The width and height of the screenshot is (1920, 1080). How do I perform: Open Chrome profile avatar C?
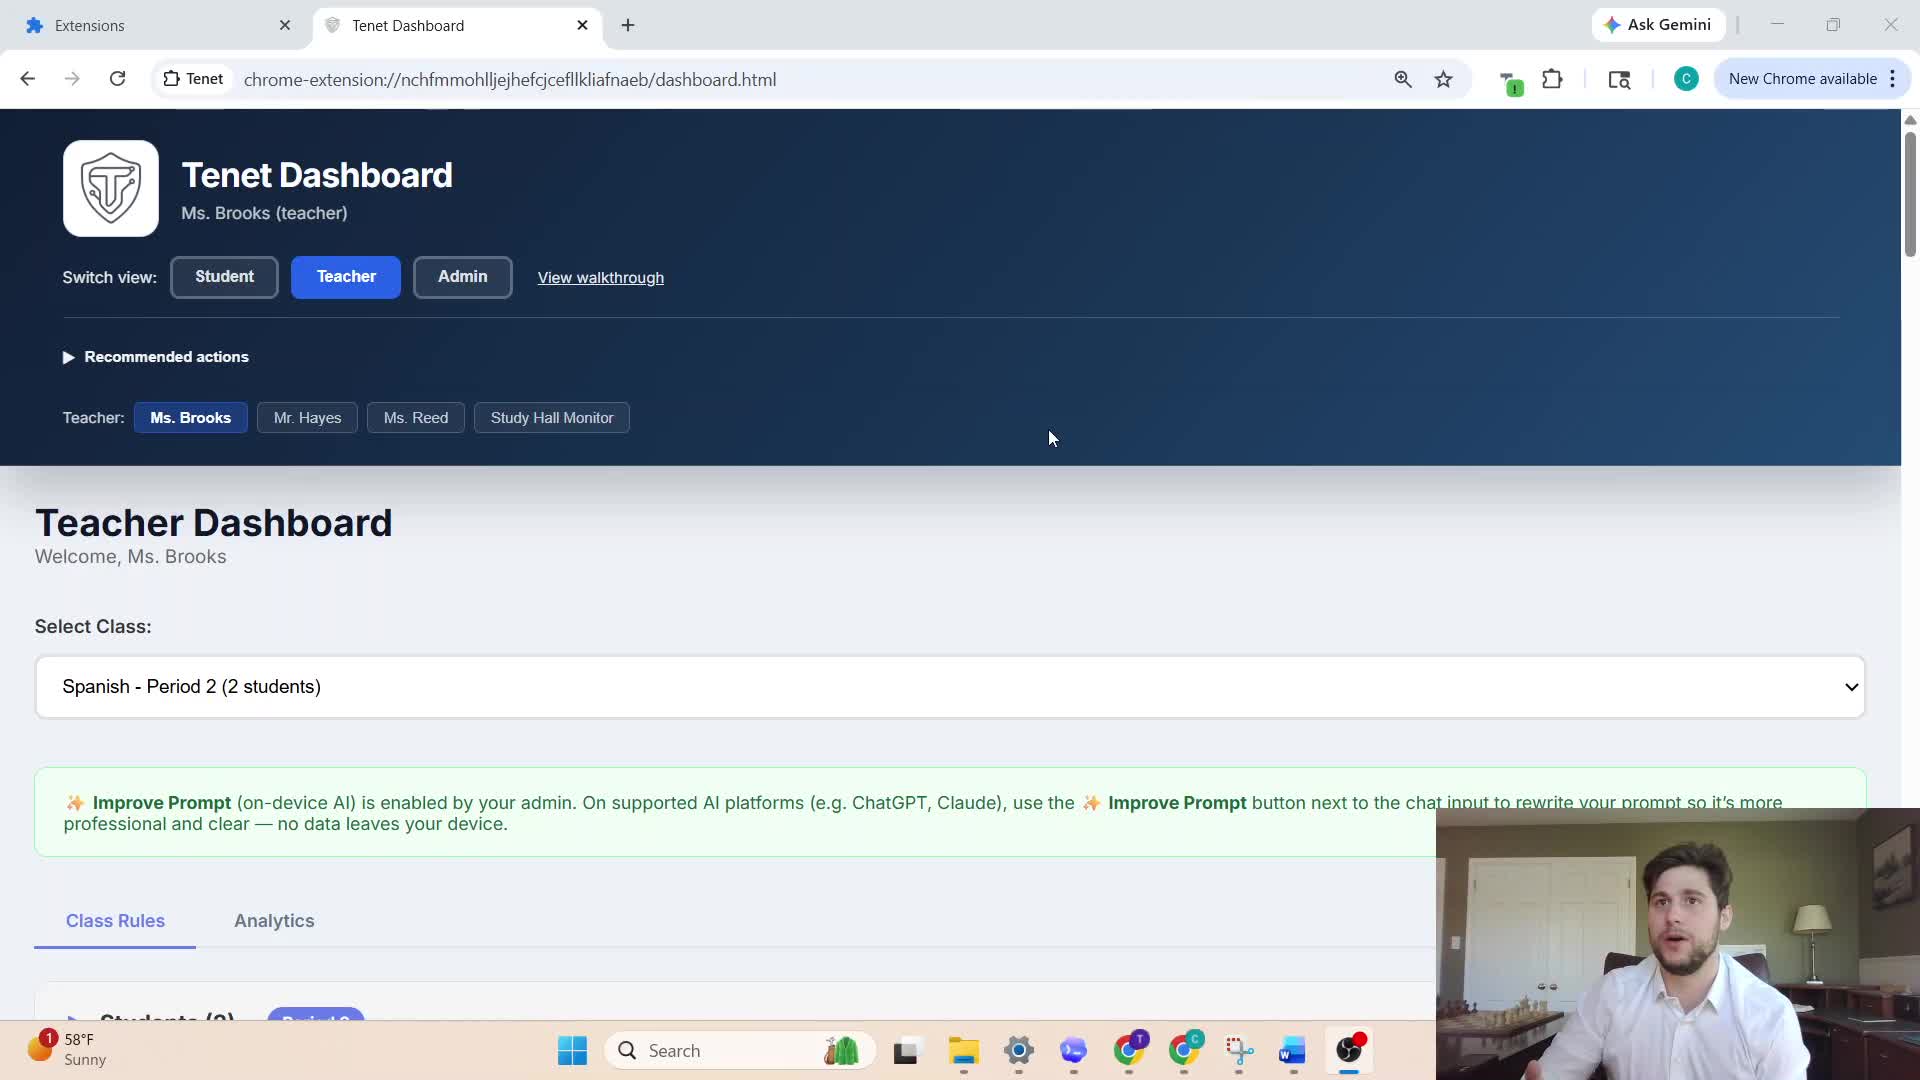tap(1685, 79)
